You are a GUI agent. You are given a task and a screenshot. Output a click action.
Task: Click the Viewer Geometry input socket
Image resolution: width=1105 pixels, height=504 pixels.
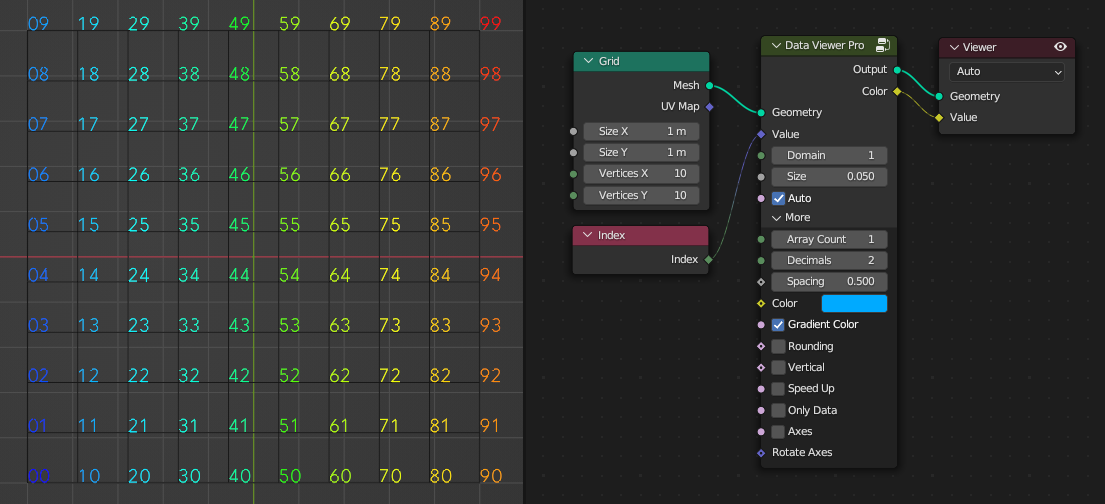pos(939,96)
